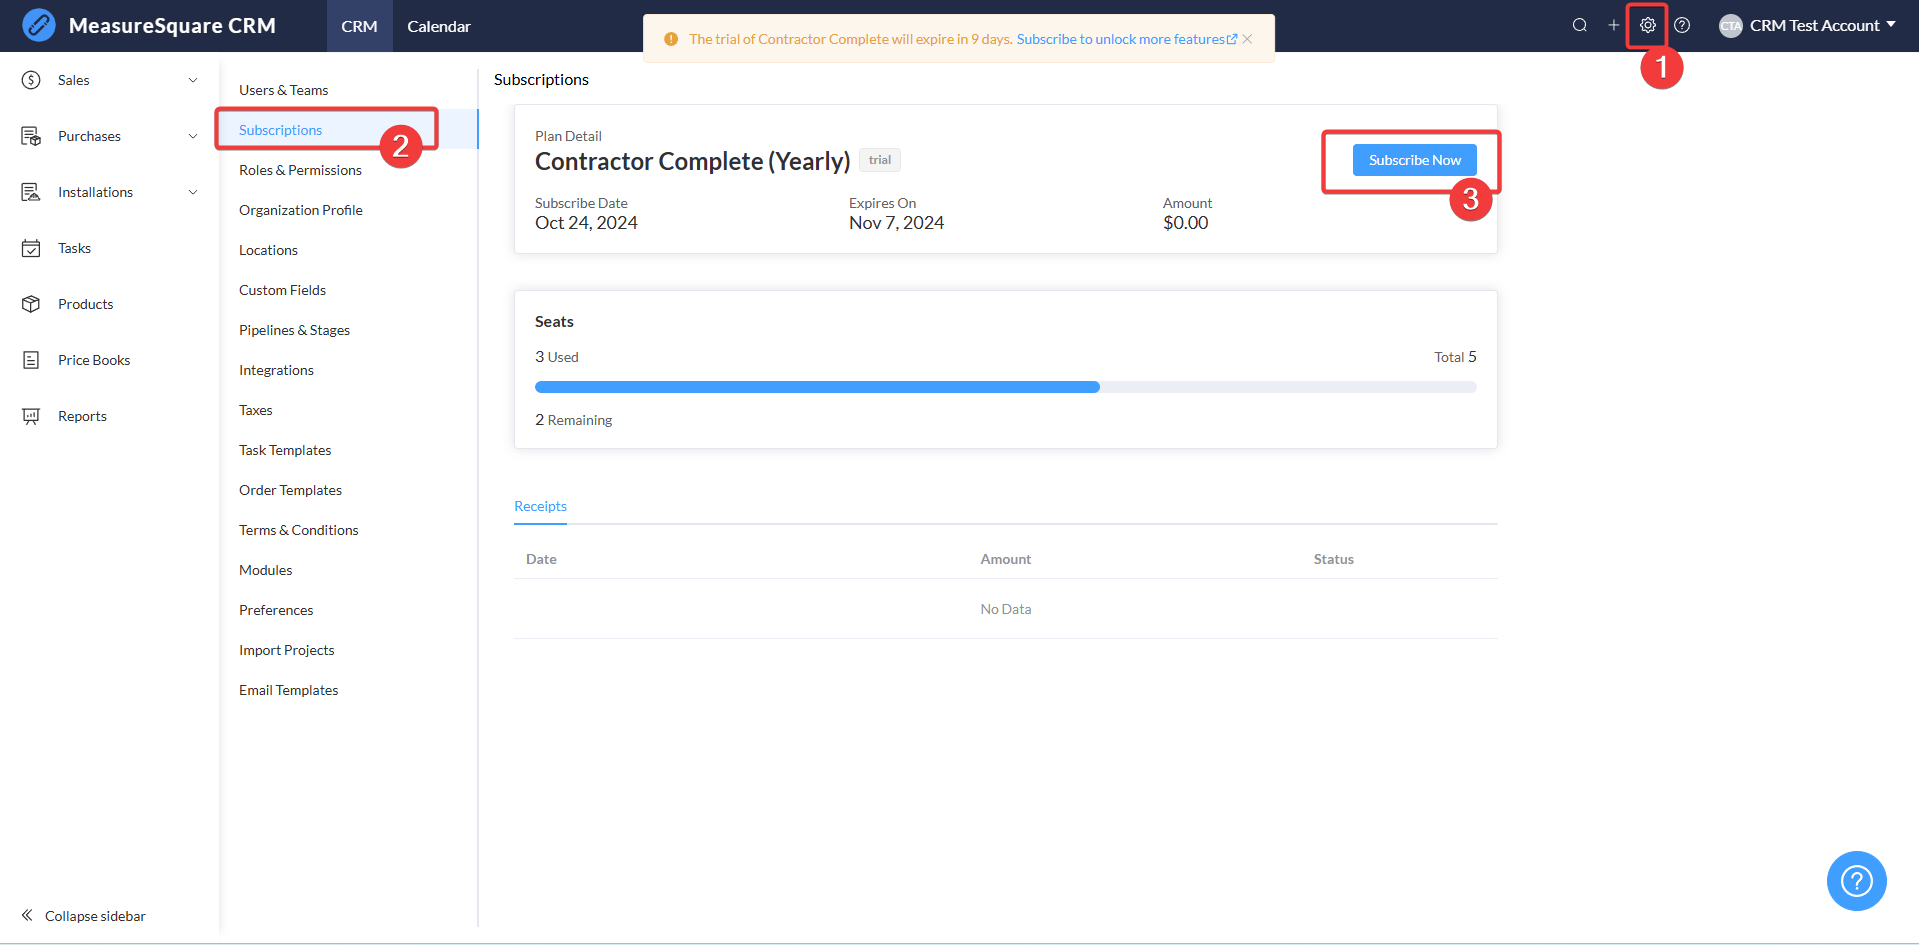The image size is (1919, 945).
Task: Click the Oct 24, 2024 subscribe date
Action: pos(586,223)
